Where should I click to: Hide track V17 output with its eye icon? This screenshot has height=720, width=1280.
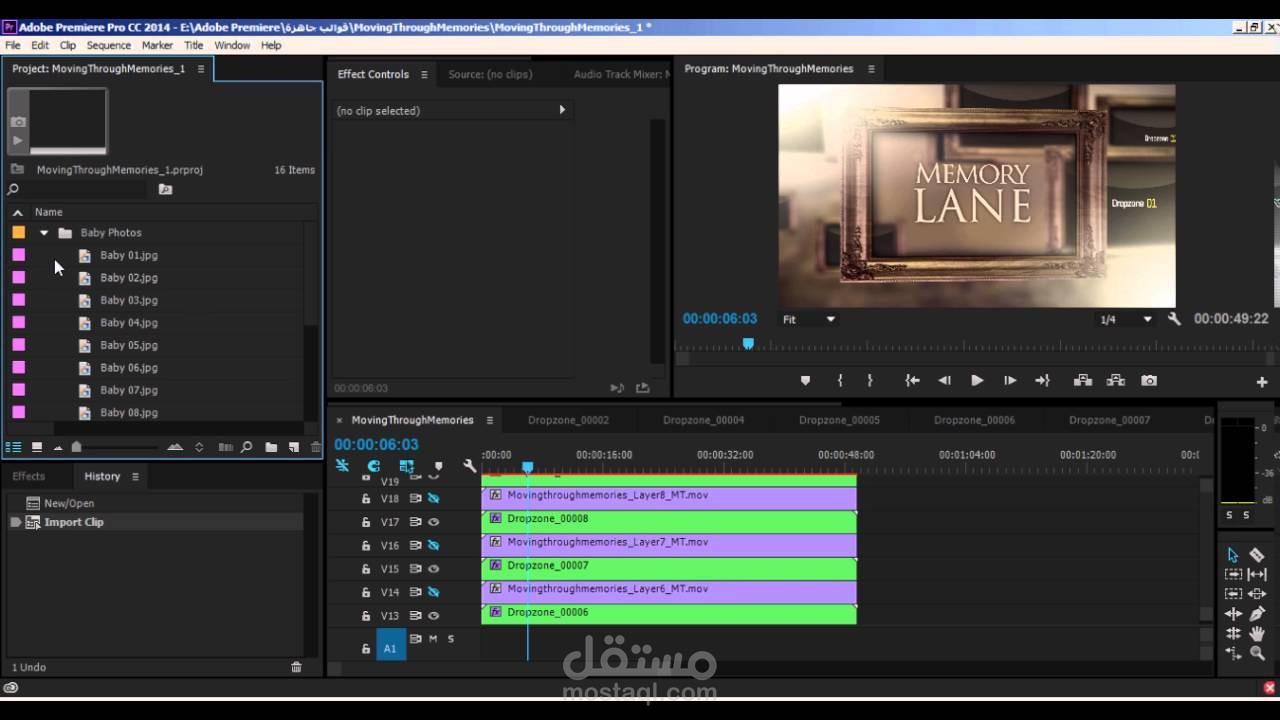tap(433, 522)
